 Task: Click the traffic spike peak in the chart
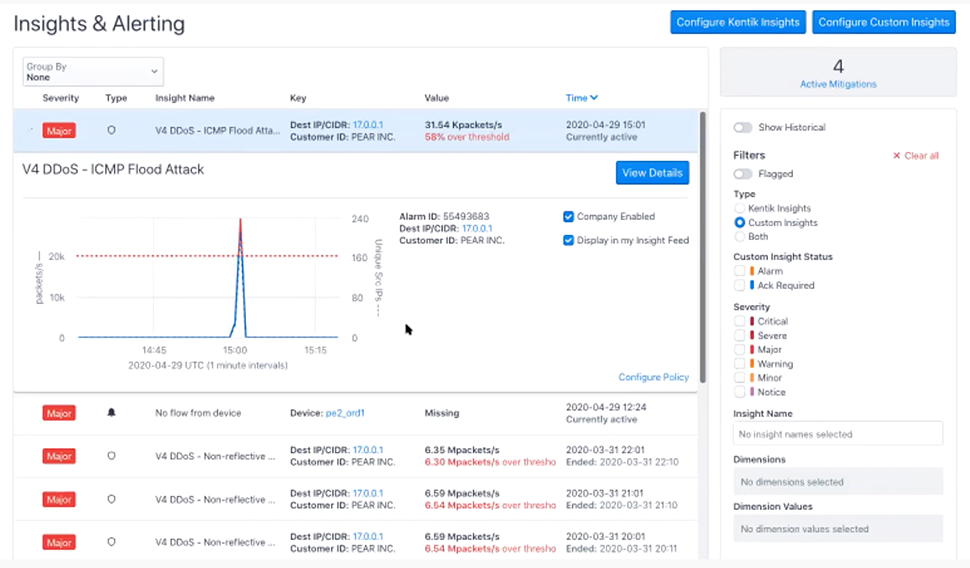[241, 220]
